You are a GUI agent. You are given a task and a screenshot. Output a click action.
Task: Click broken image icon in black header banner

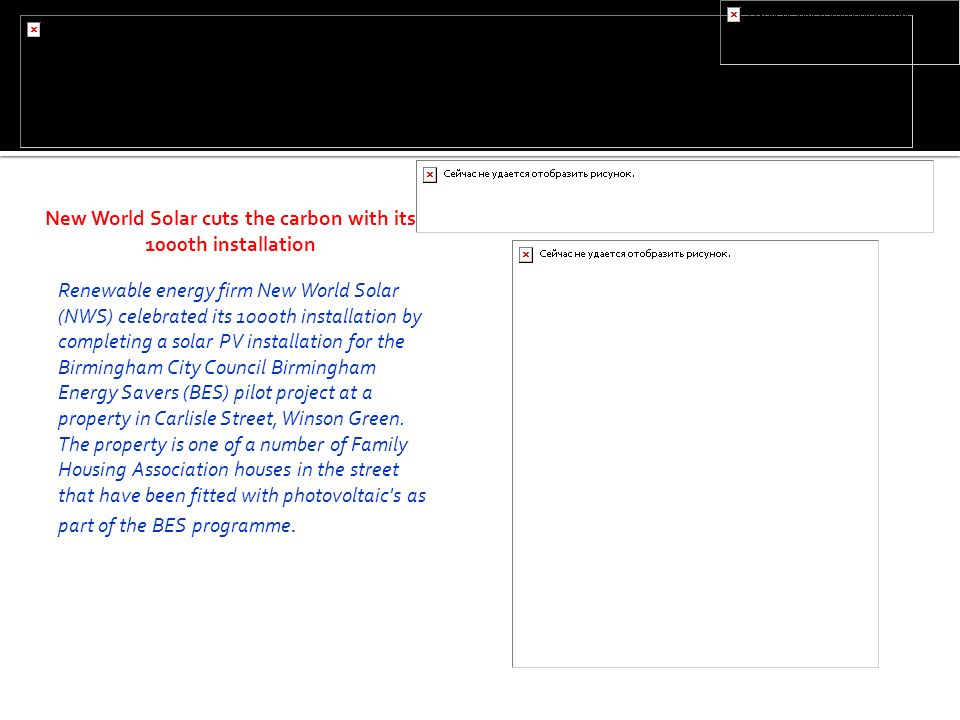(34, 29)
